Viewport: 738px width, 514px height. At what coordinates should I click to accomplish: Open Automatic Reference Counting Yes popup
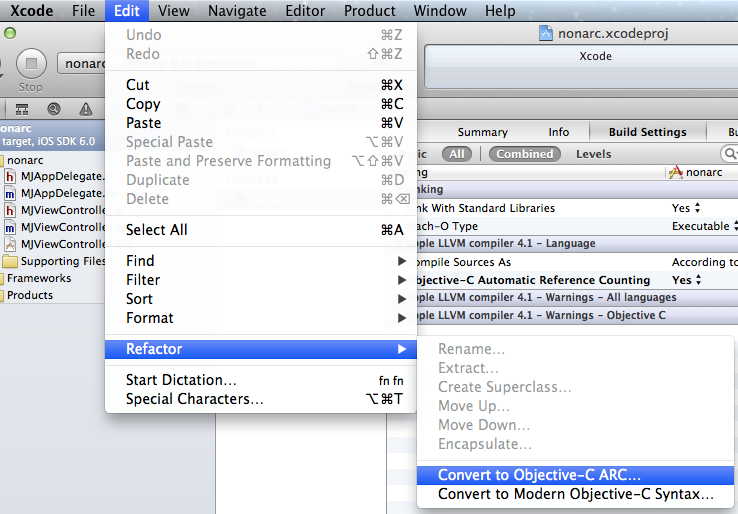(x=686, y=280)
